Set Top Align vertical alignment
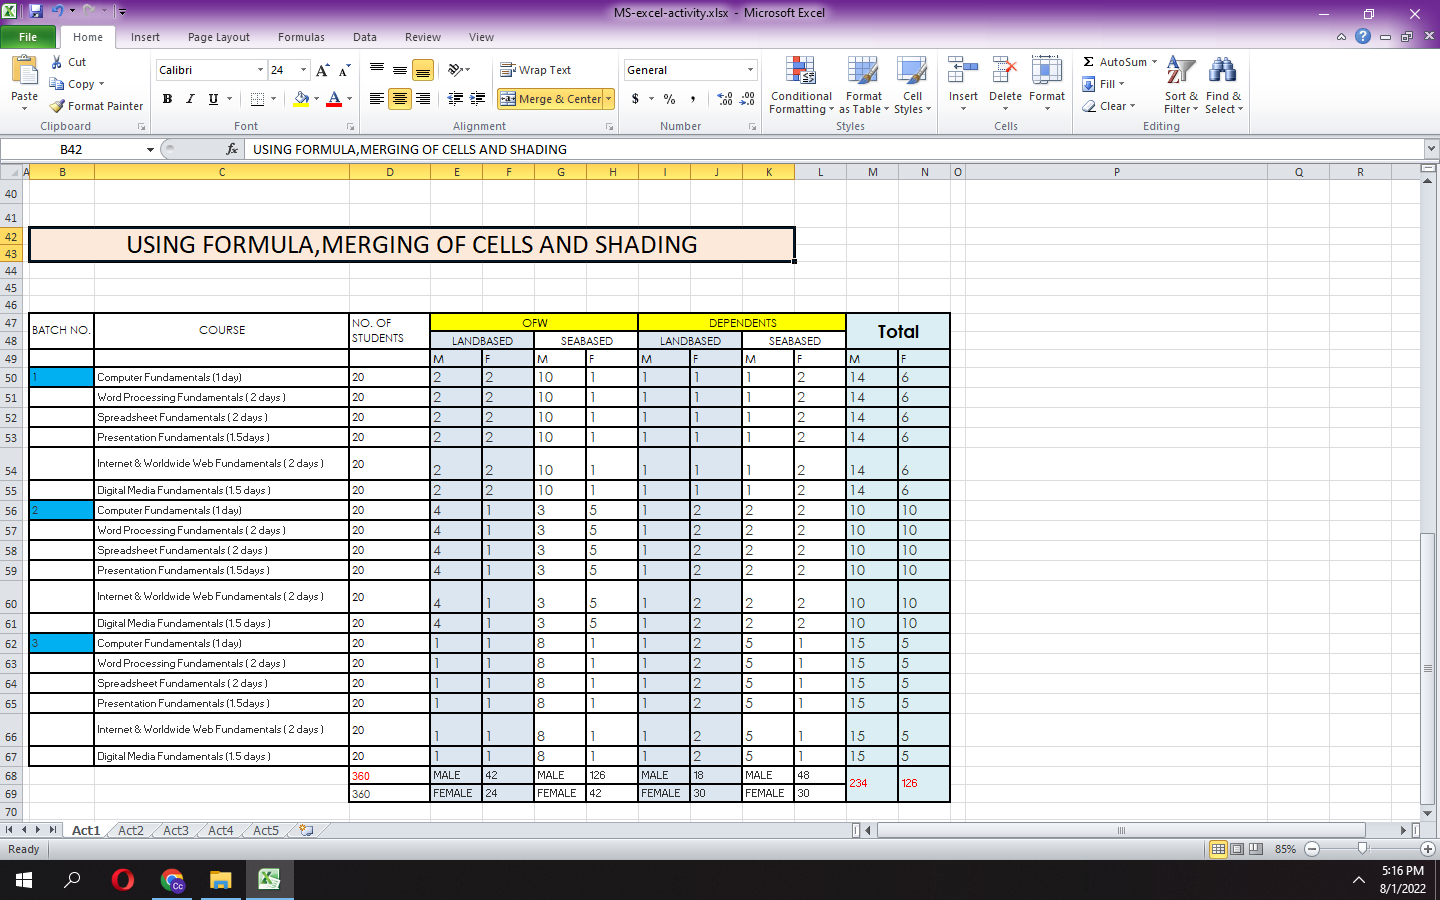Viewport: 1440px width, 900px height. pyautogui.click(x=377, y=70)
